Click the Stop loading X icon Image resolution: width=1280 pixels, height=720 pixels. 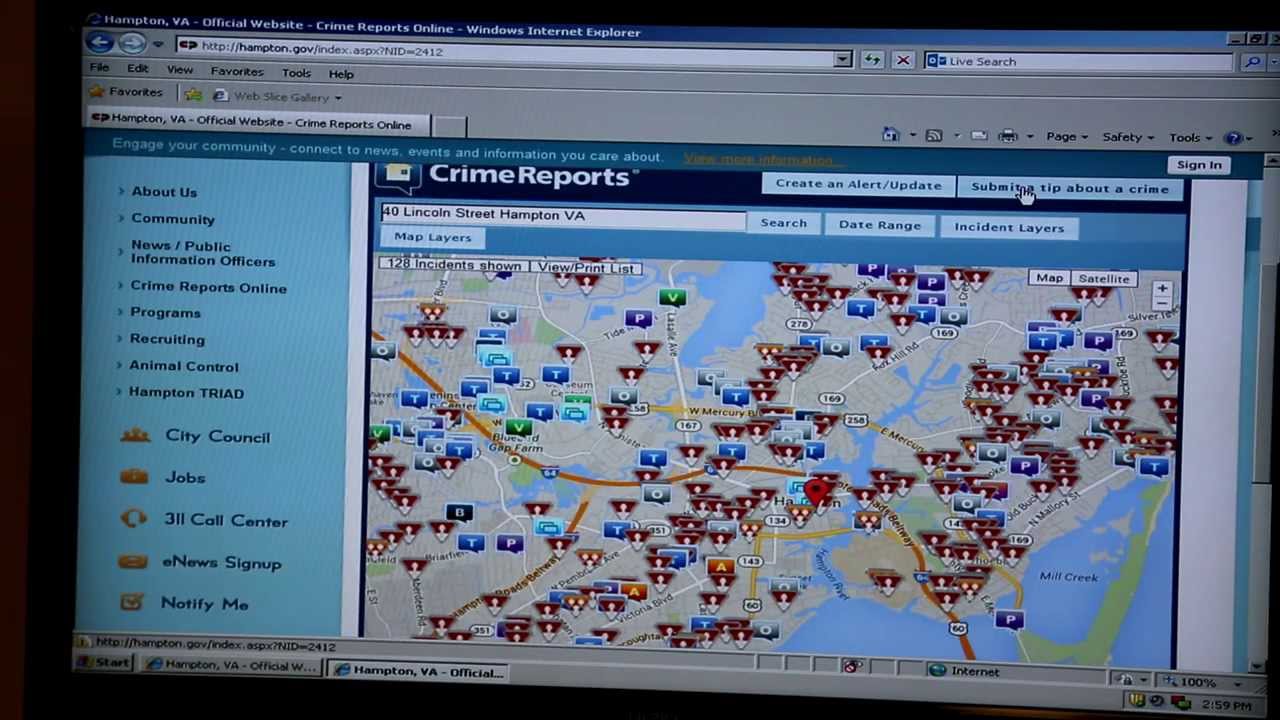903,61
